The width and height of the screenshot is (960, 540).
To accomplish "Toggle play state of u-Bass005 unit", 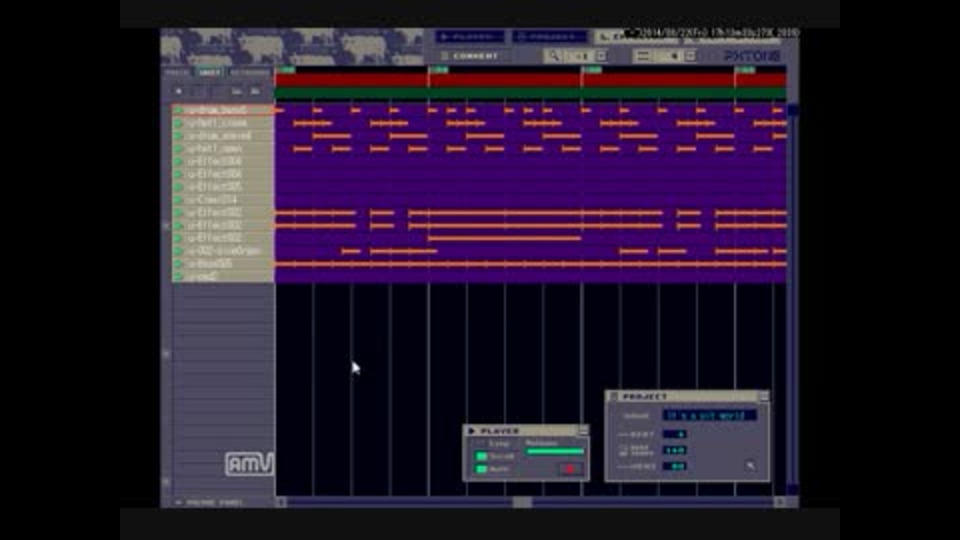I will [x=178, y=264].
